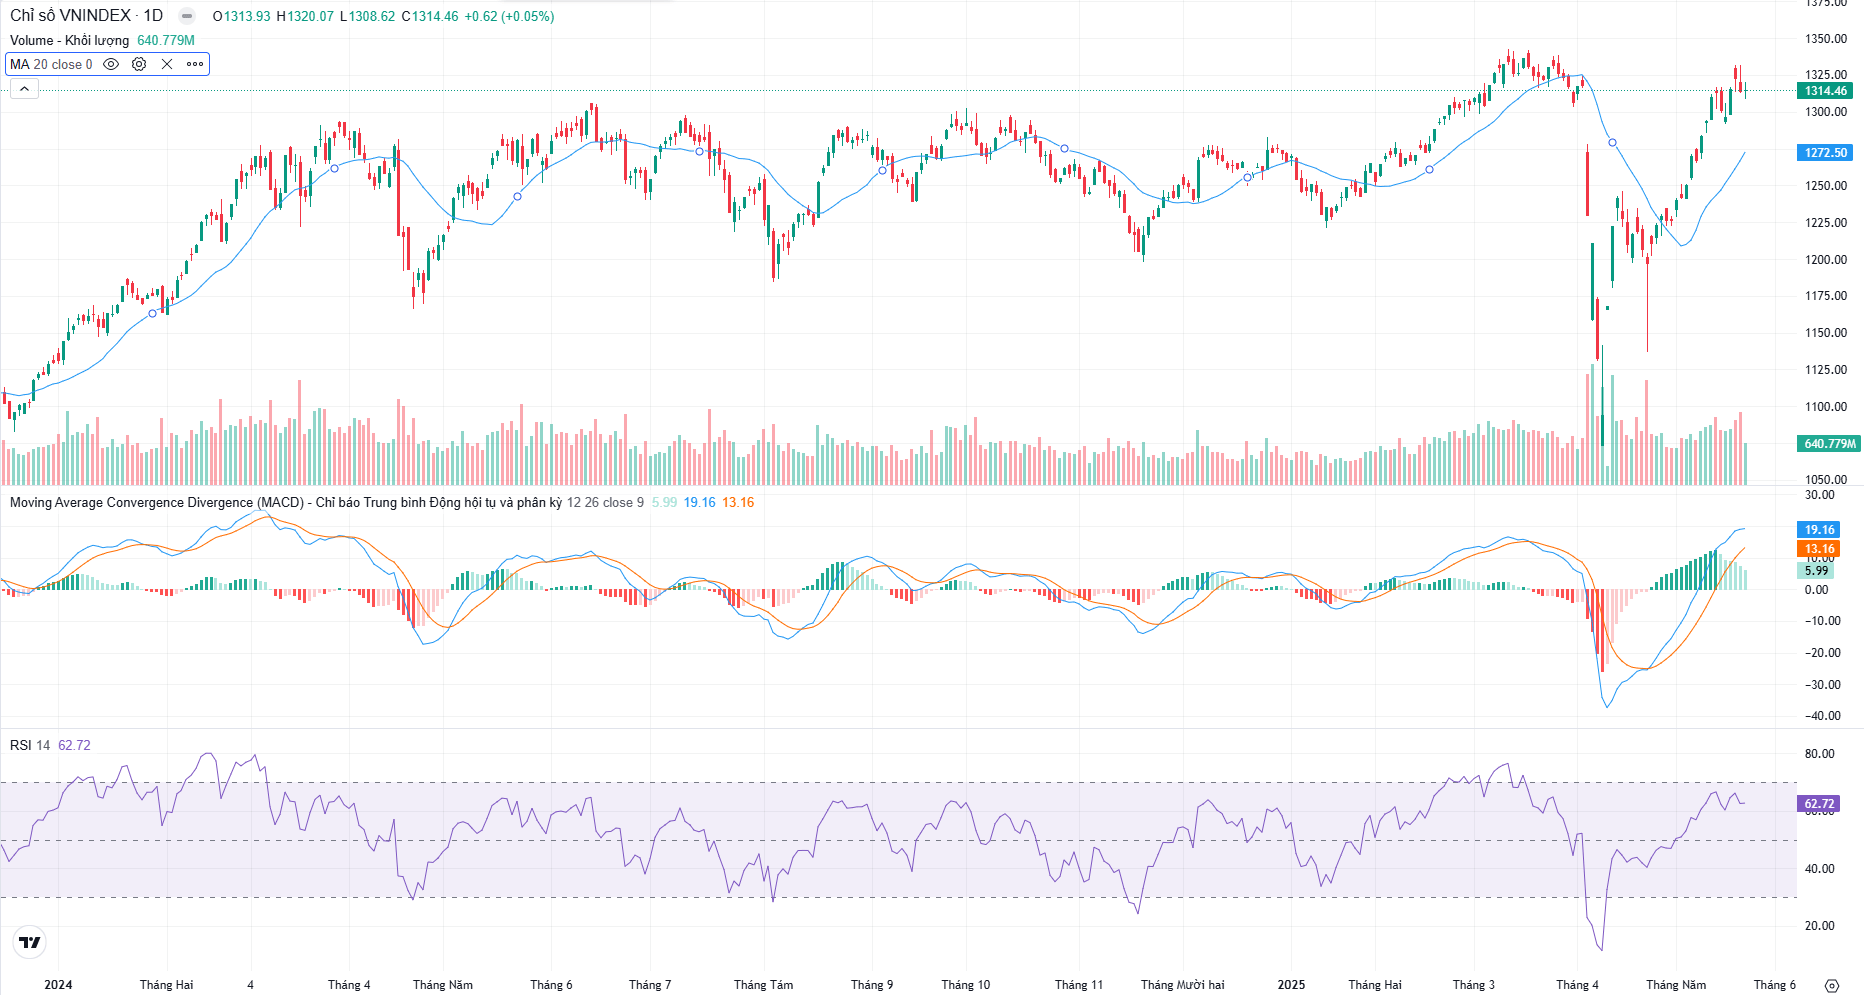This screenshot has width=1864, height=995.
Task: Select the Chỉ số VNINDEX · 1D title
Action: pos(86,16)
